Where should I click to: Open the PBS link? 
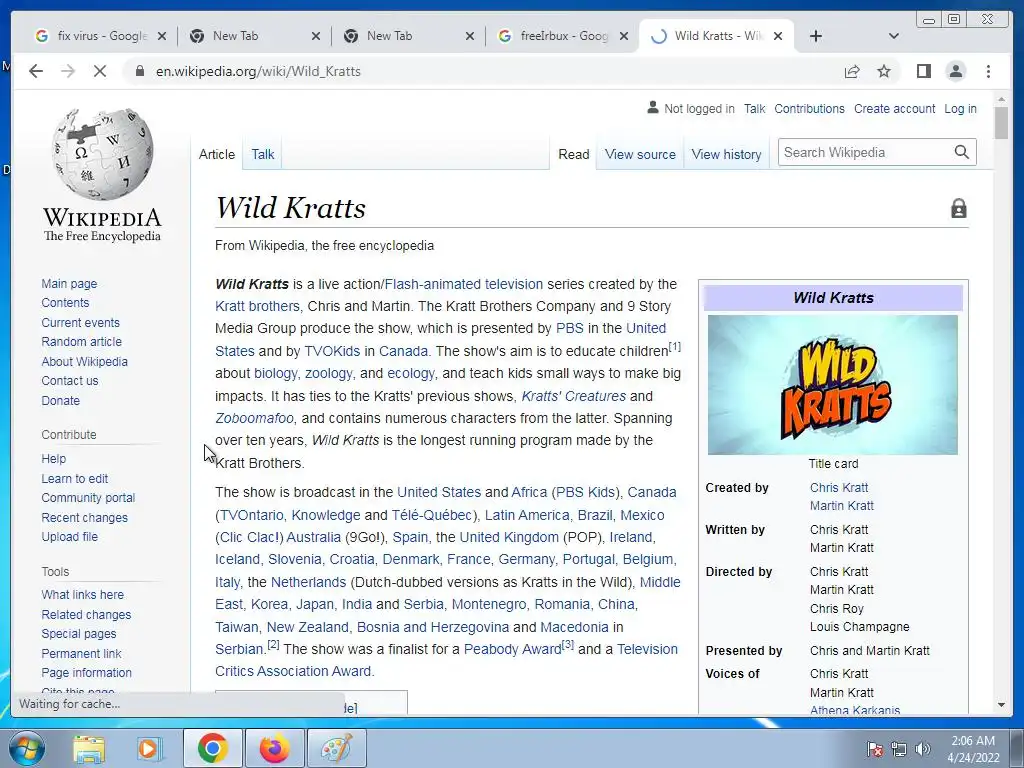[569, 328]
